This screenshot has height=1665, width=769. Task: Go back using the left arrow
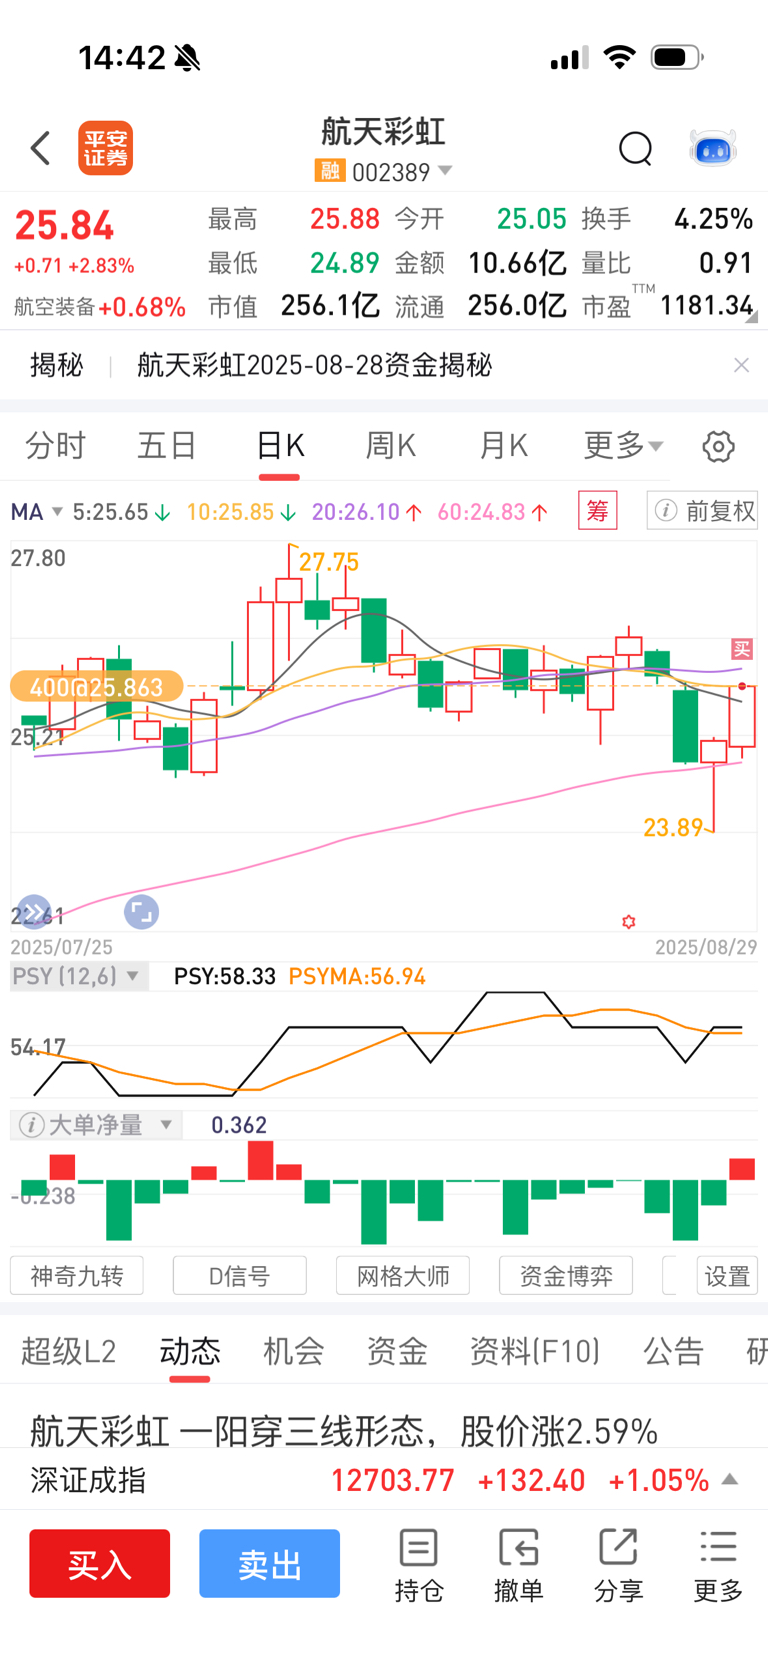click(40, 149)
